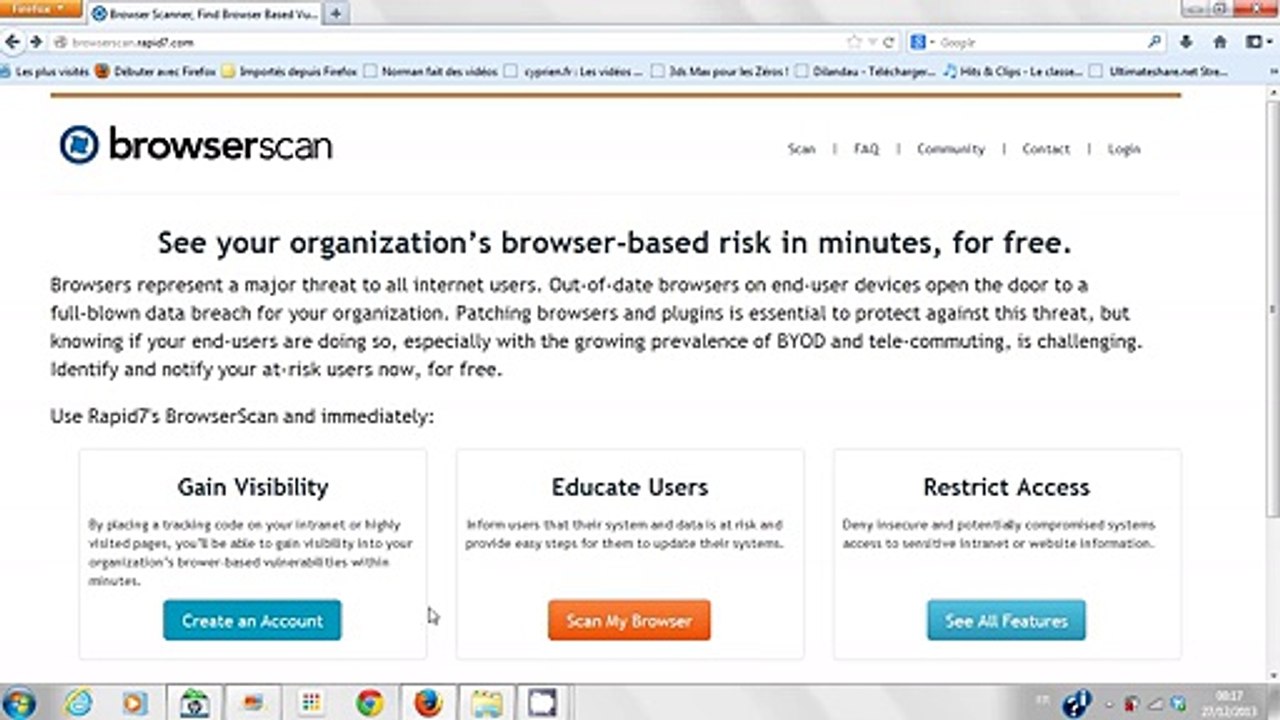Open the 'cyprien.fr : Les vidéos' bookmark
The width and height of the screenshot is (1280, 720).
click(574, 71)
